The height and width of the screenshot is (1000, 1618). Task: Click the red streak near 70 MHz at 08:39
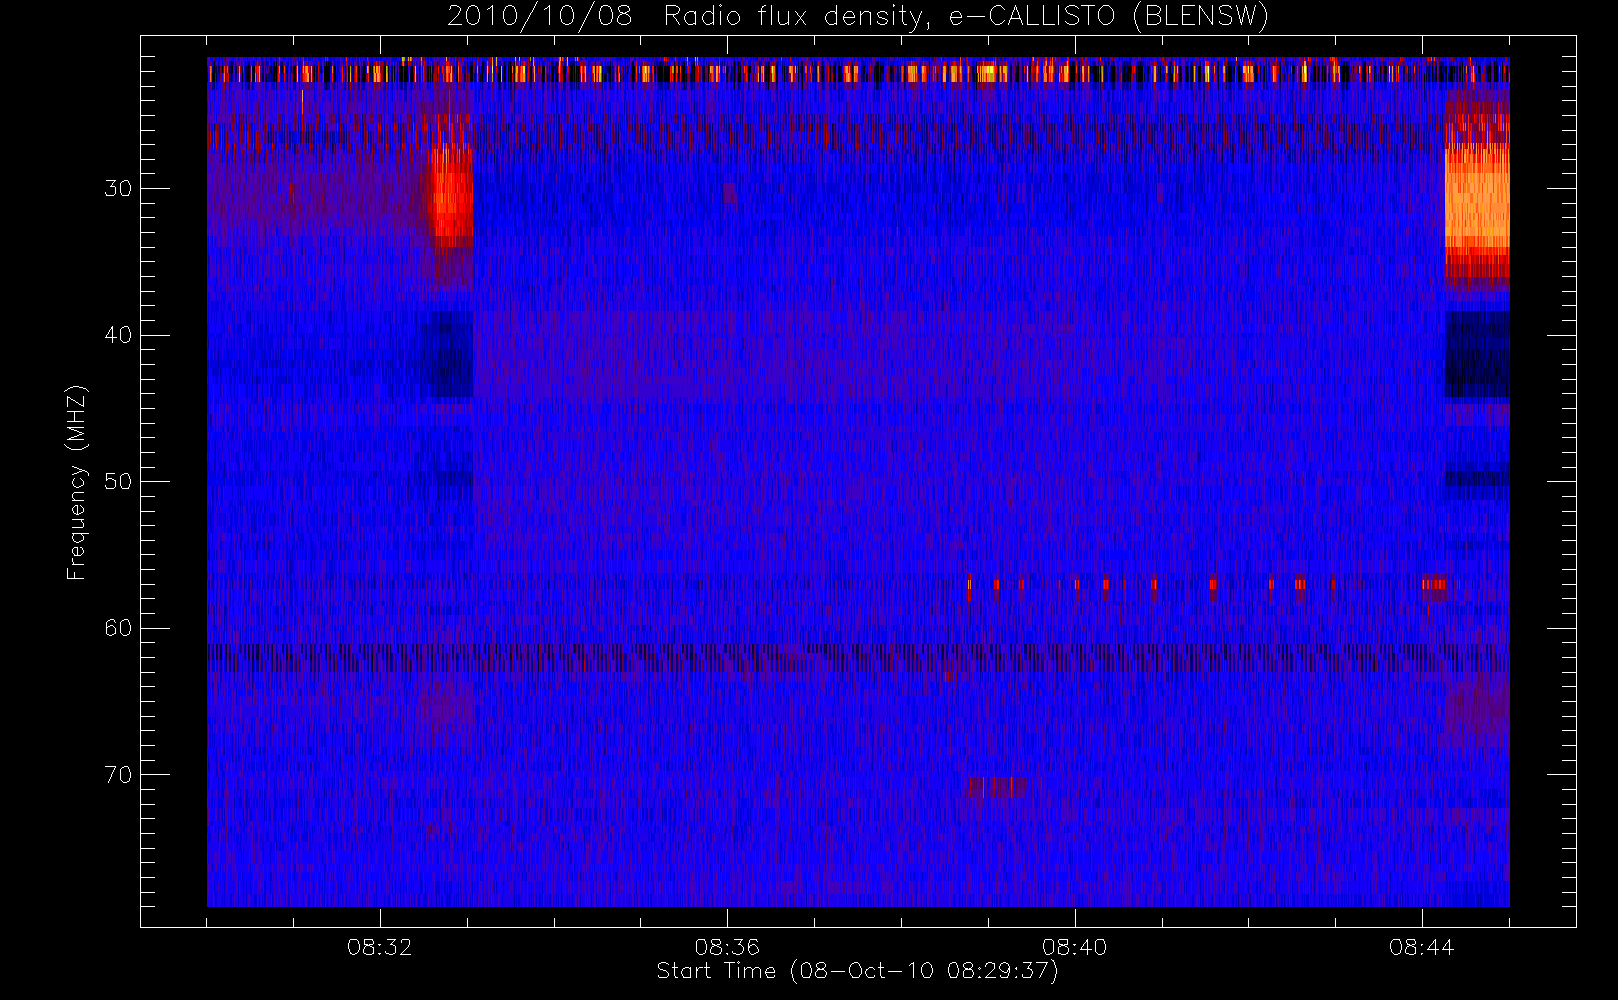[x=996, y=787]
